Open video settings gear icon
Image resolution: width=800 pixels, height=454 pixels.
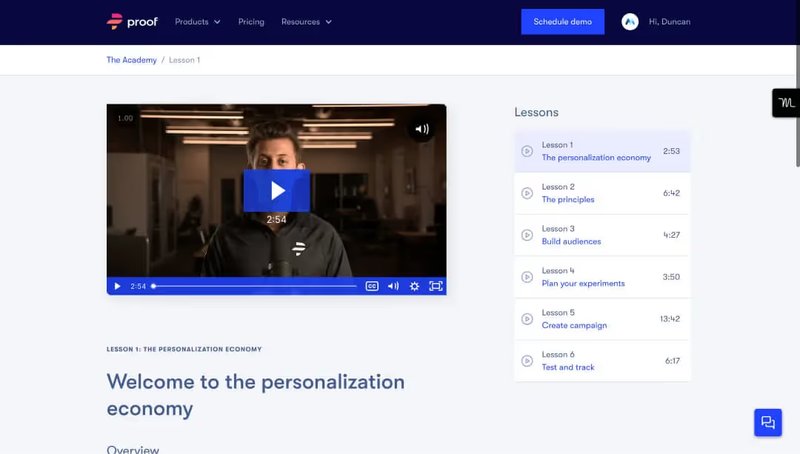pyautogui.click(x=414, y=286)
